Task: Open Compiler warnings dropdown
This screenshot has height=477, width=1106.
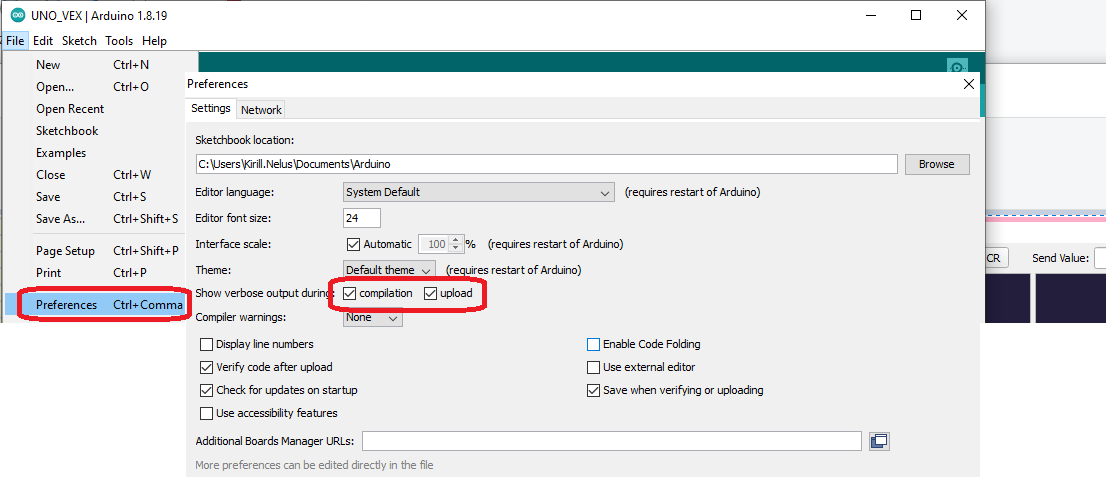Action: (372, 318)
